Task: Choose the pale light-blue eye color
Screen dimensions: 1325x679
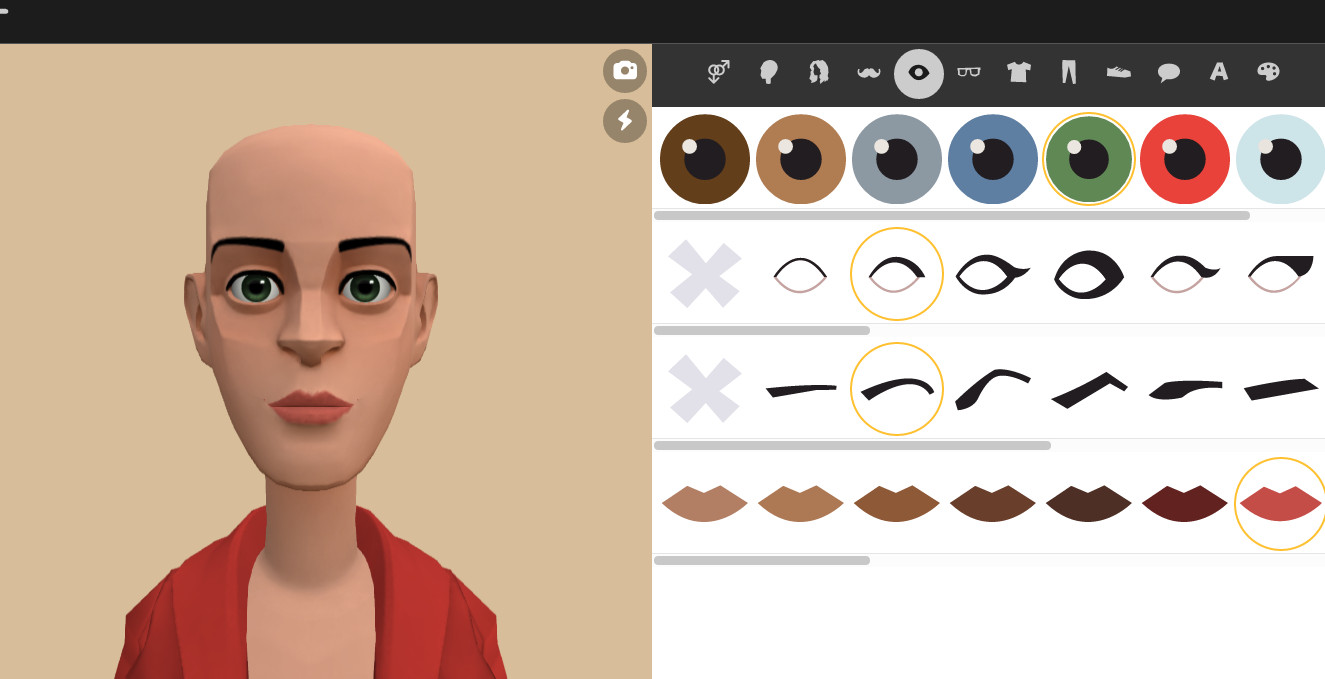Action: point(1281,159)
